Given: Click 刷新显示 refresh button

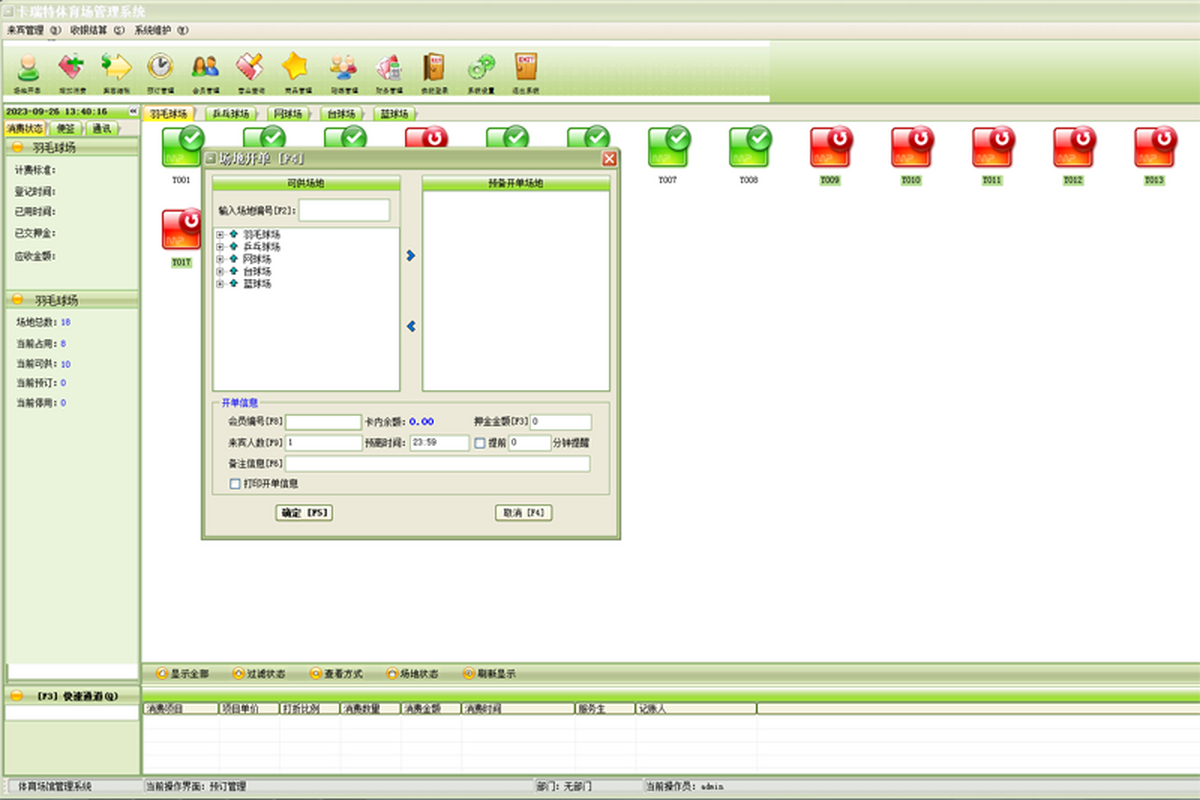Looking at the screenshot, I should tap(489, 674).
